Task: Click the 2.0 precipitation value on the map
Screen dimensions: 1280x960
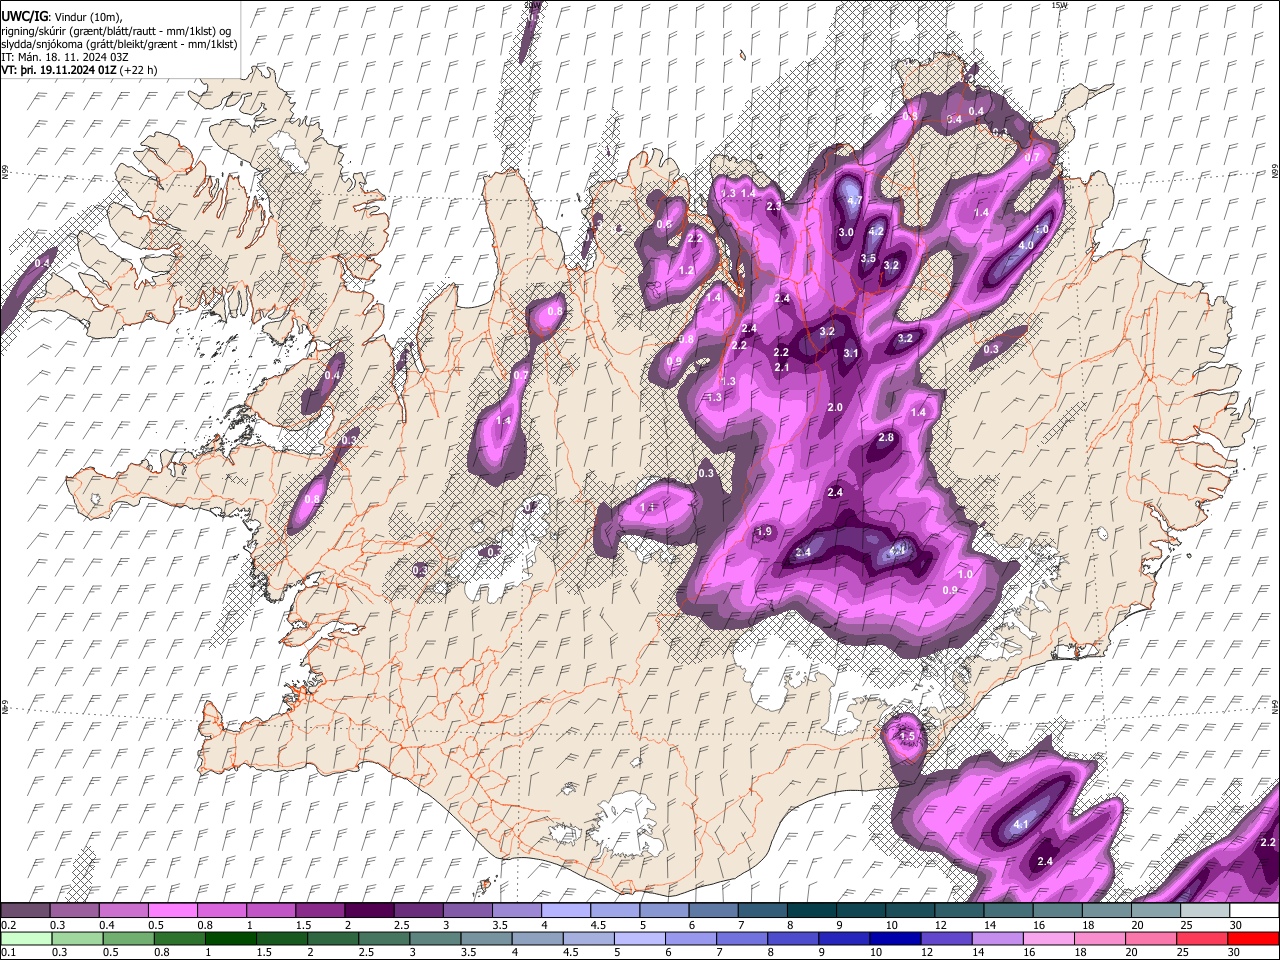Action: point(836,407)
